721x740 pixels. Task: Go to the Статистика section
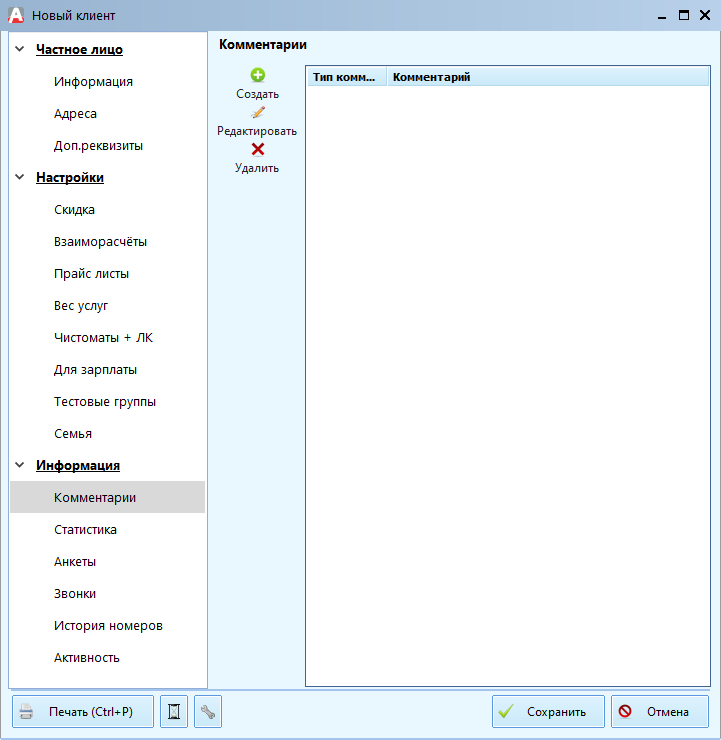(85, 530)
